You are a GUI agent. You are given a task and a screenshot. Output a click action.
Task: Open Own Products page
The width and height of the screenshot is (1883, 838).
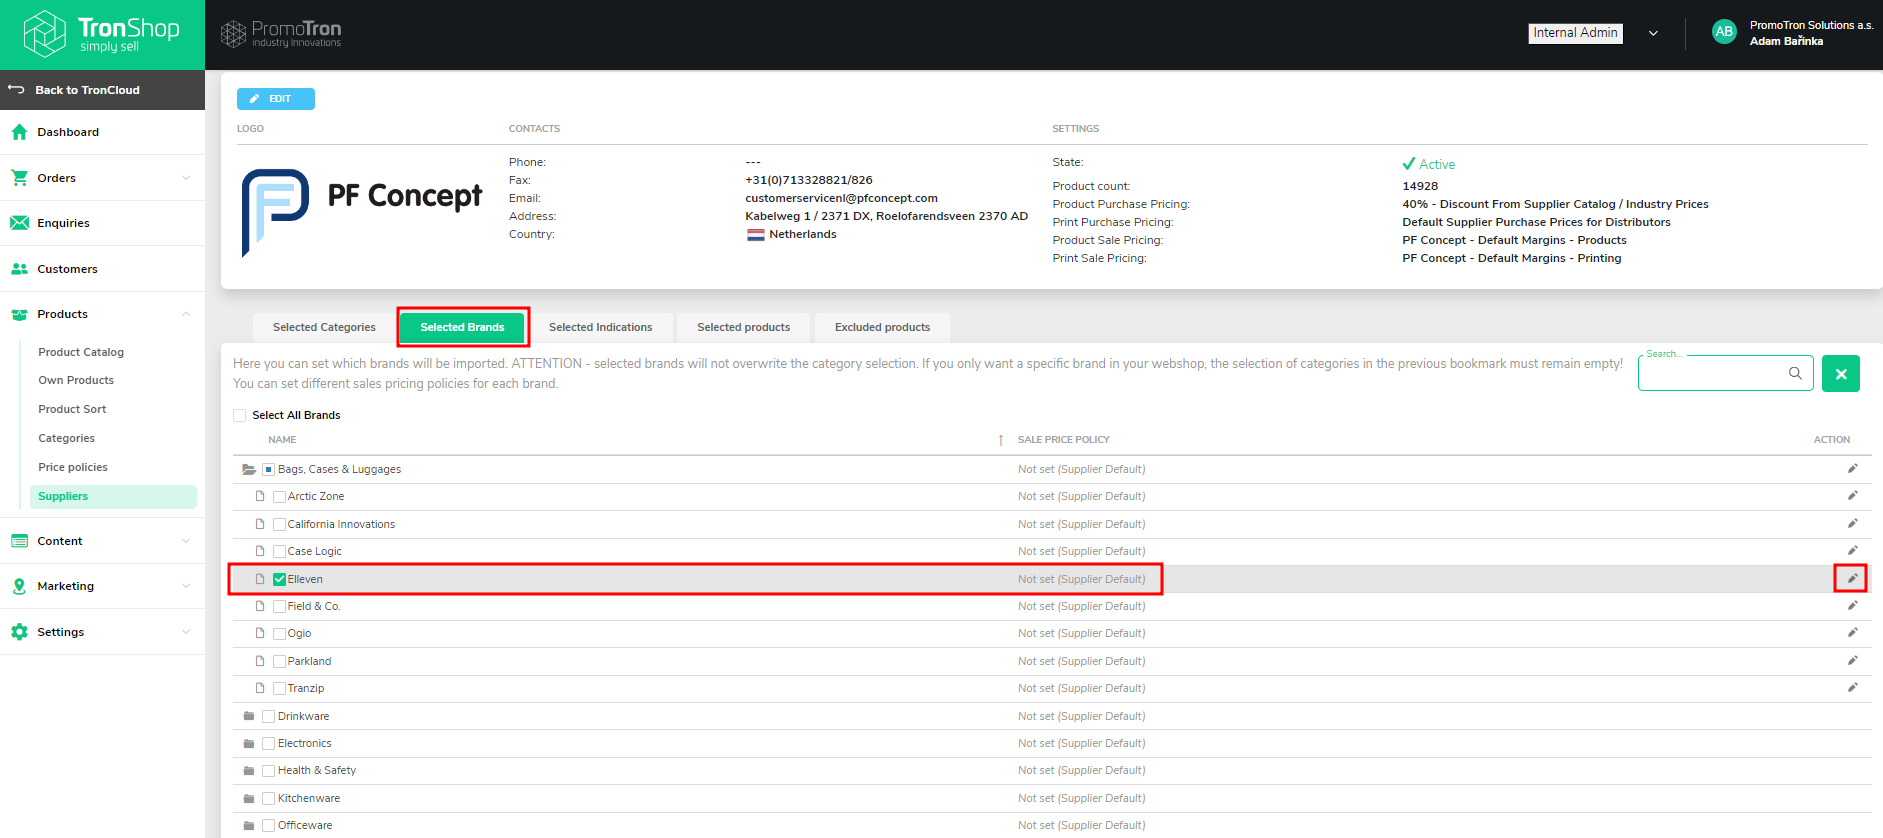tap(76, 380)
